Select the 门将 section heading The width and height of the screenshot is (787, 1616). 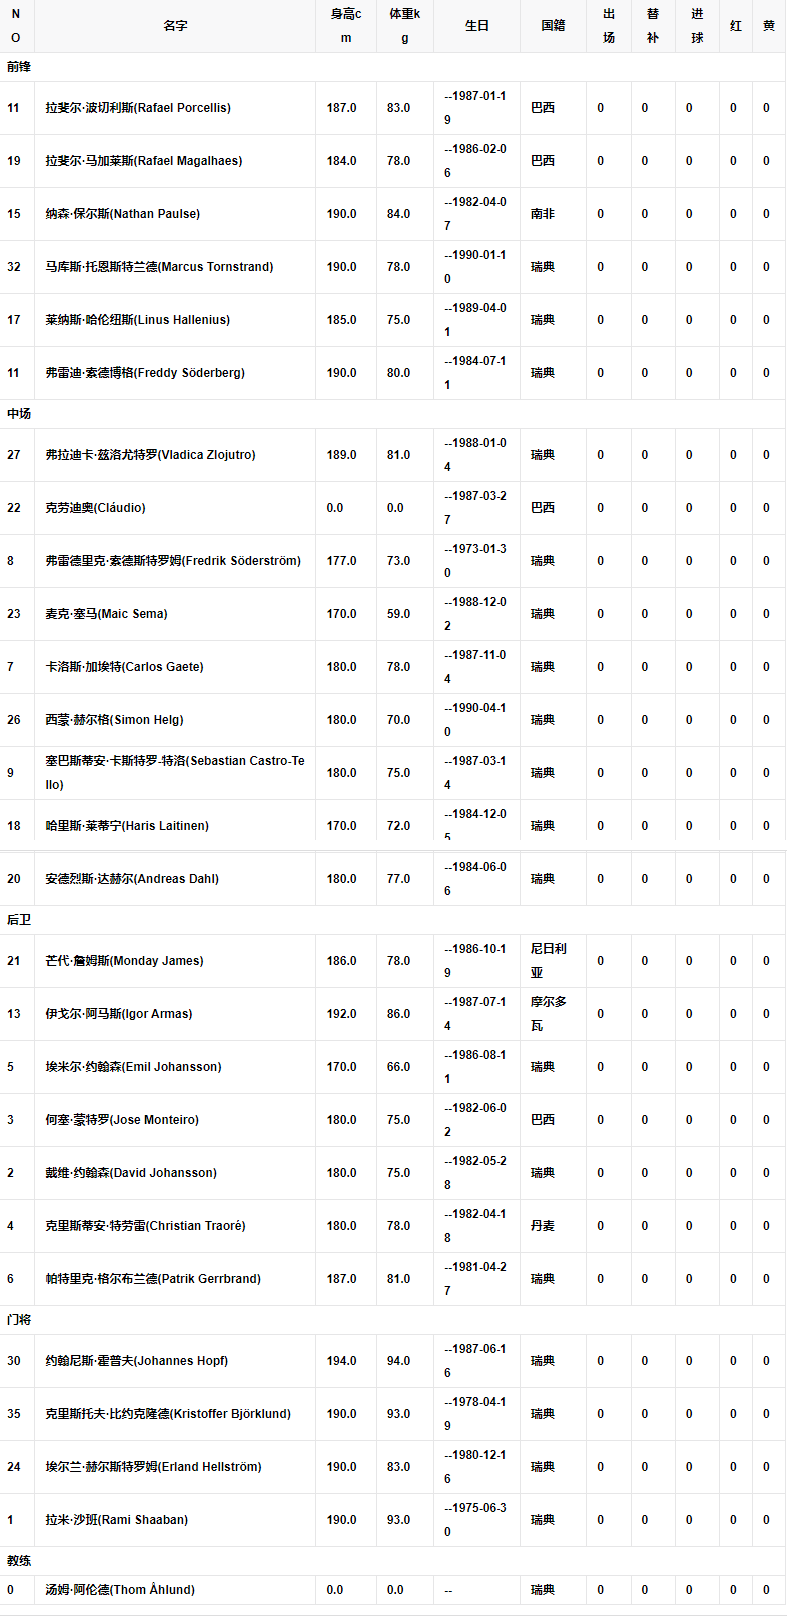pyautogui.click(x=19, y=1320)
